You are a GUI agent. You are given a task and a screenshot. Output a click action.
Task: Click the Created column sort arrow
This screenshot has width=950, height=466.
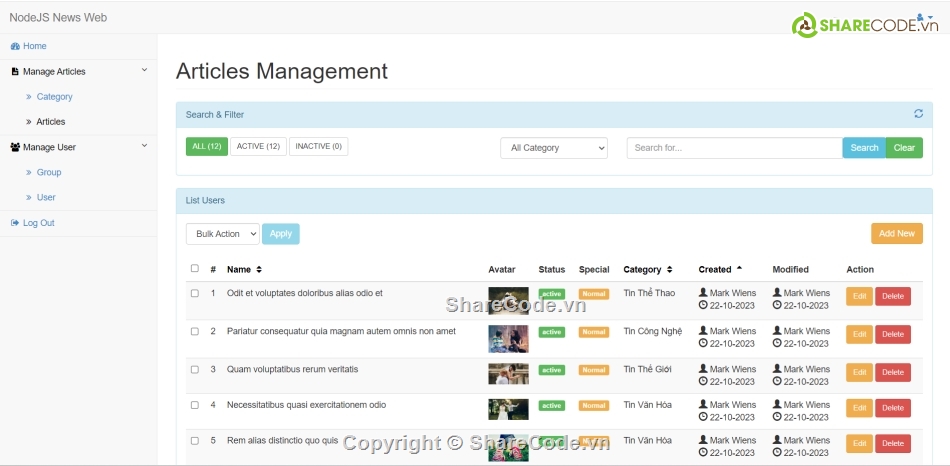[739, 269]
